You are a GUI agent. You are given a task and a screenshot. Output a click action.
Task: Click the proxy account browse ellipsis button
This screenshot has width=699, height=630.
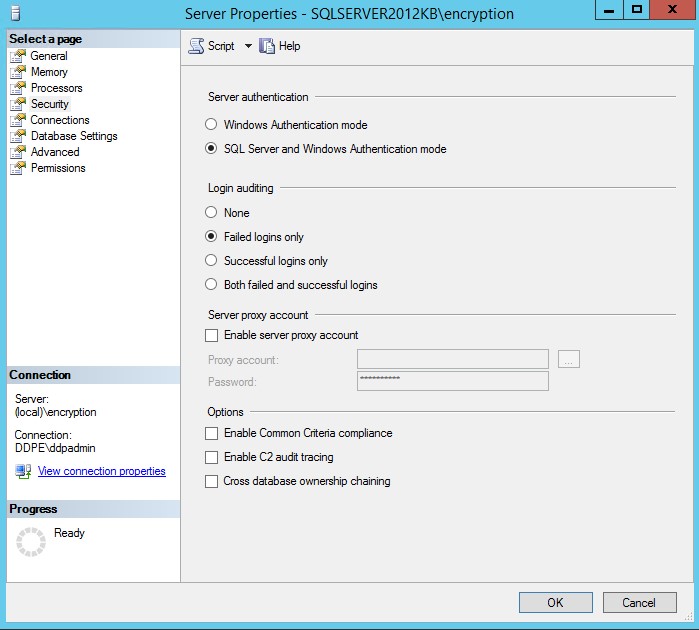(569, 359)
